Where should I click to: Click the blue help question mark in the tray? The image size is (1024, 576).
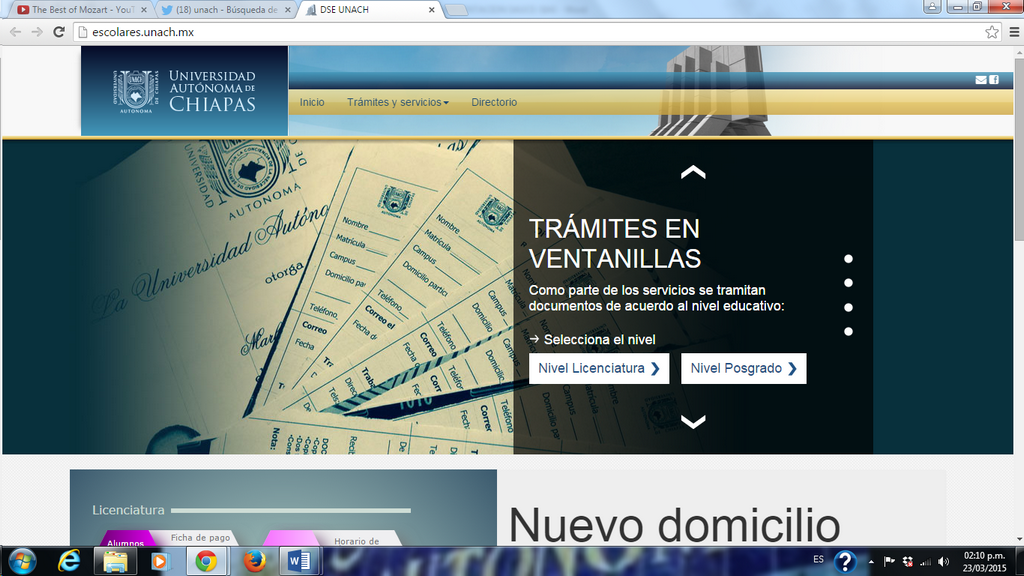pos(845,562)
